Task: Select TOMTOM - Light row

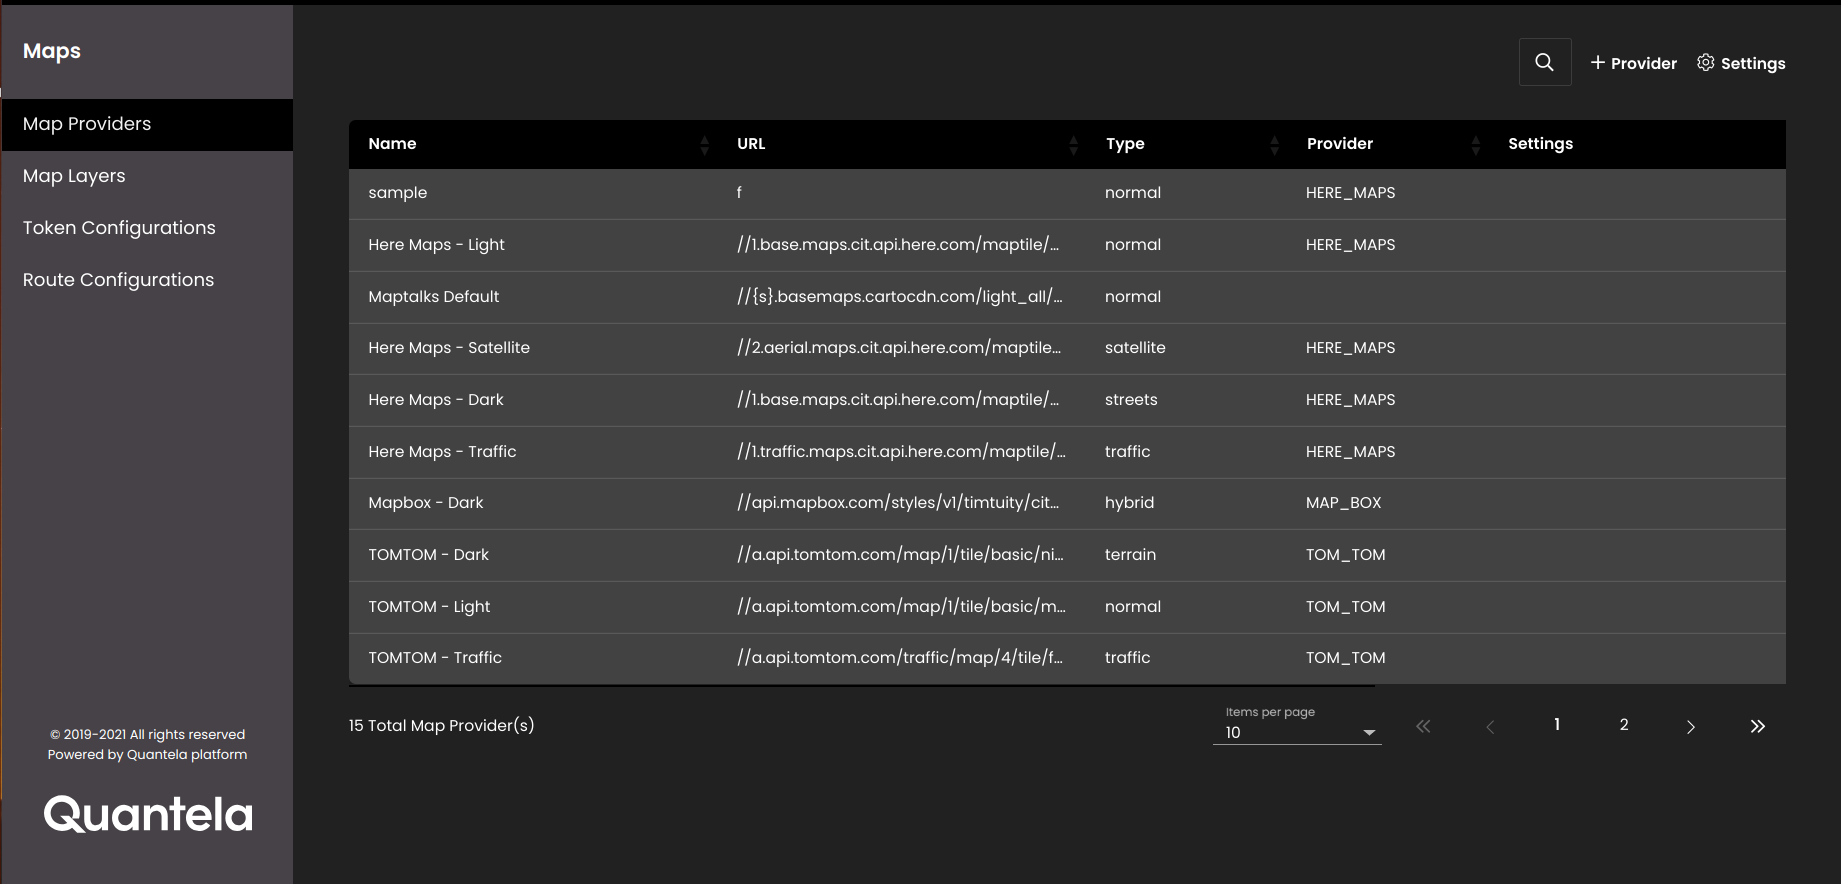Action: tap(1067, 607)
